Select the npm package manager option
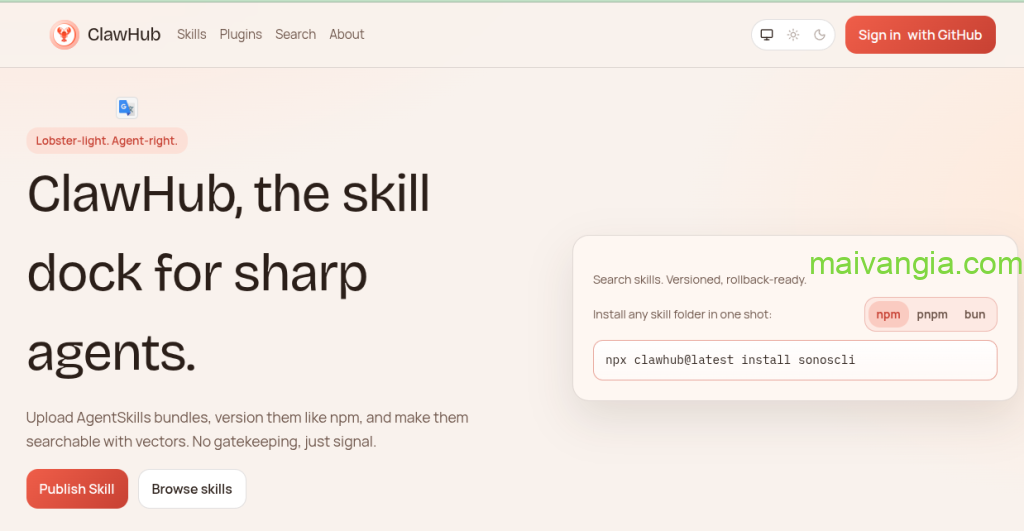The image size is (1024, 531). tap(888, 314)
